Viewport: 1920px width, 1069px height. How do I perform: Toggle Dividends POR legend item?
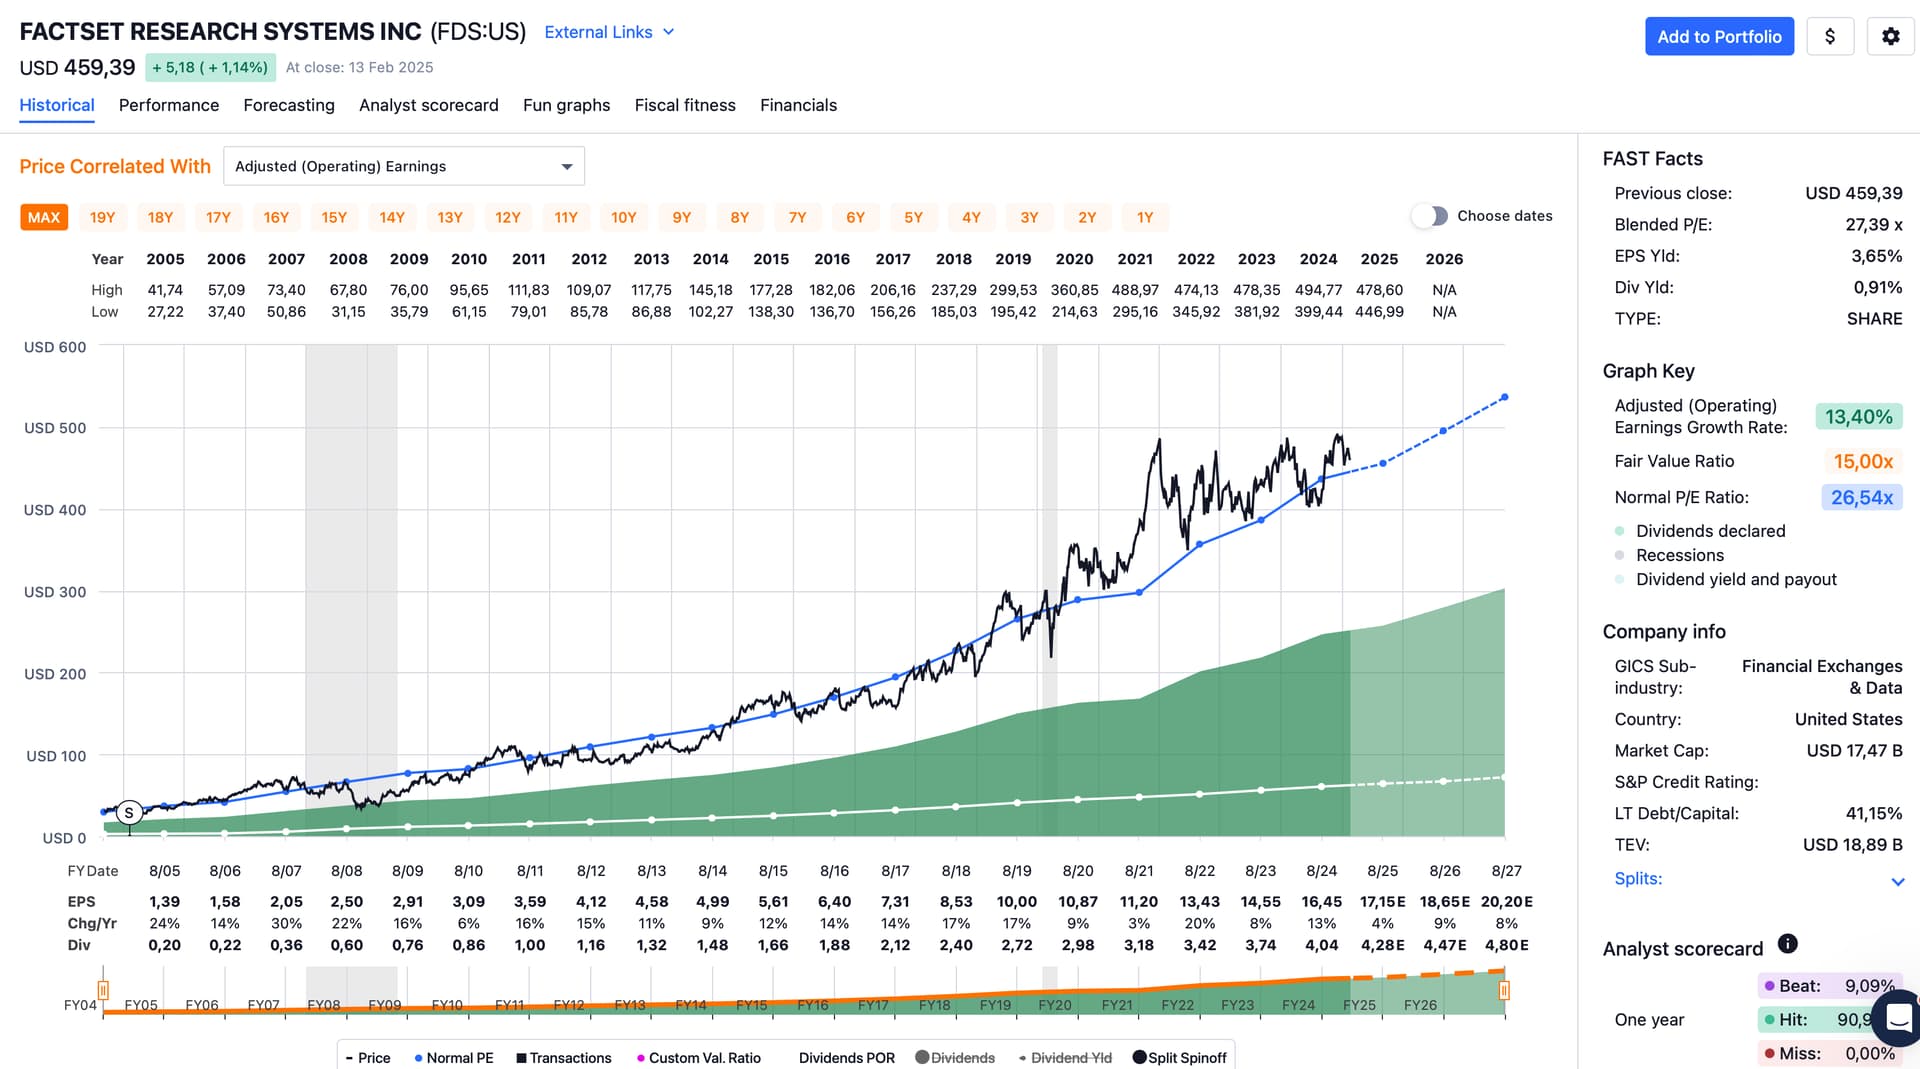pos(846,1058)
